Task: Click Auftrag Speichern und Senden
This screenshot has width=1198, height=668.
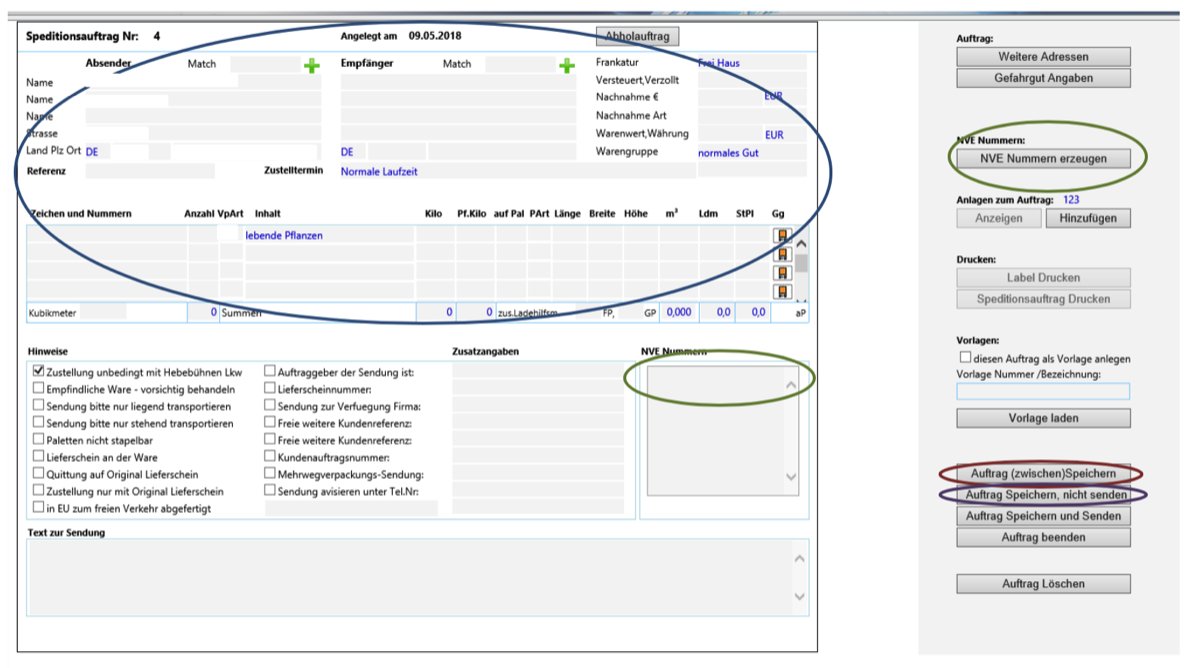Action: point(1043,516)
